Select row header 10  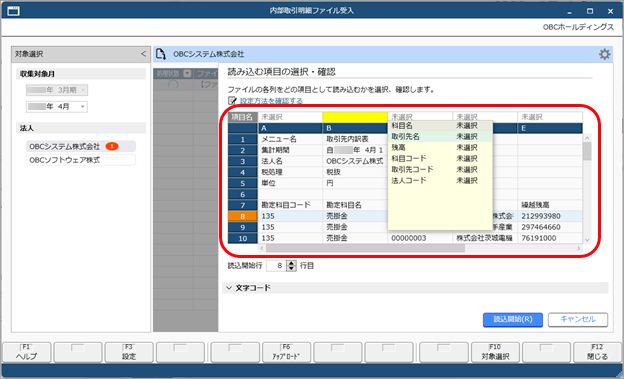[x=243, y=238]
